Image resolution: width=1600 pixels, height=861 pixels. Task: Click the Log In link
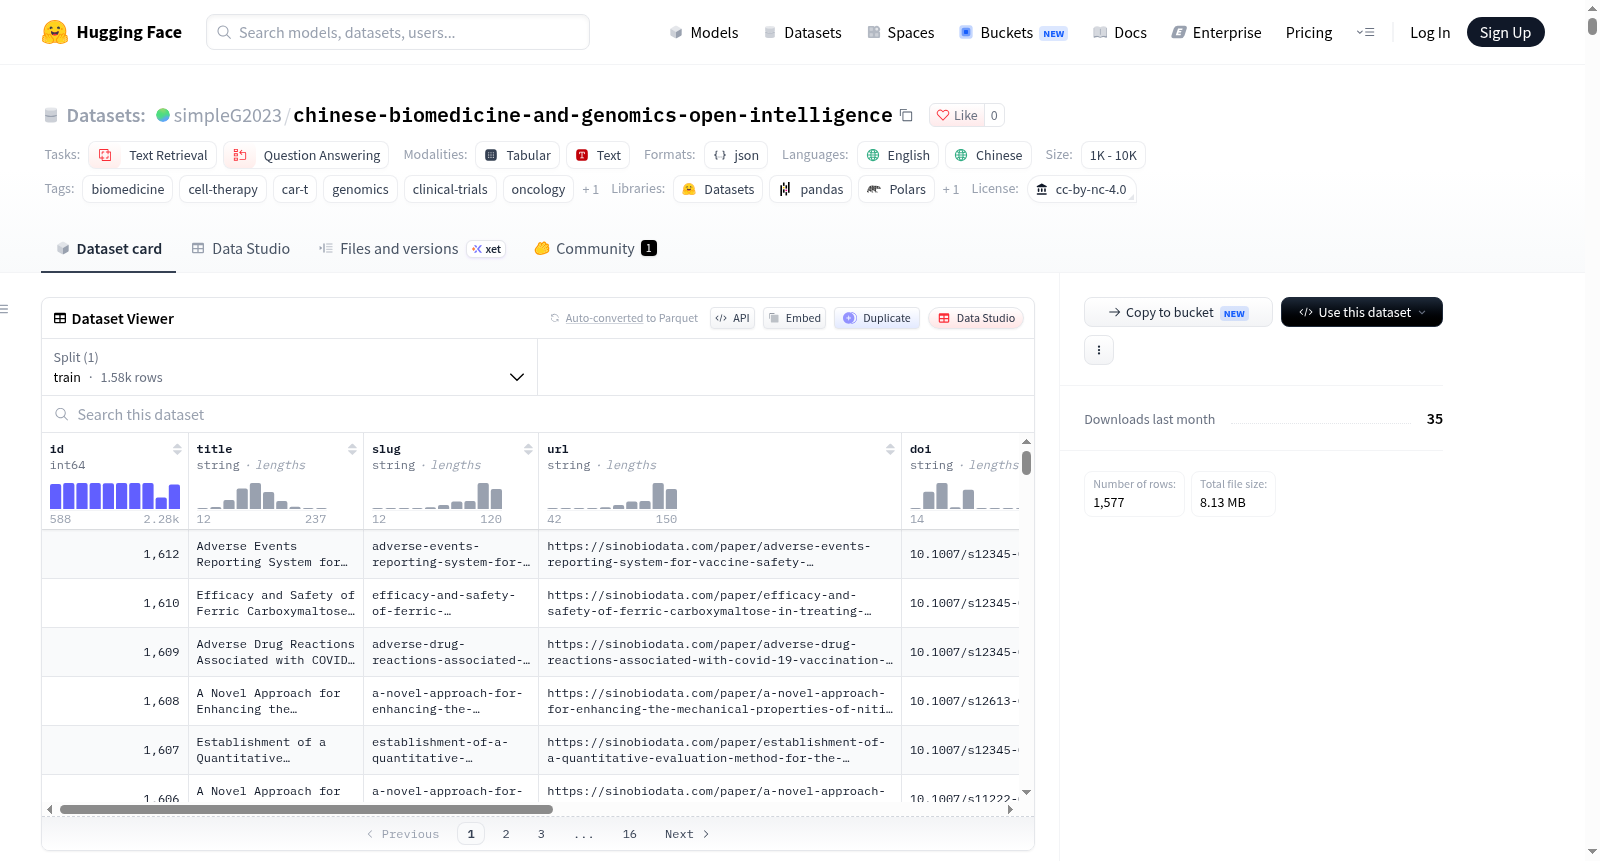(1430, 32)
